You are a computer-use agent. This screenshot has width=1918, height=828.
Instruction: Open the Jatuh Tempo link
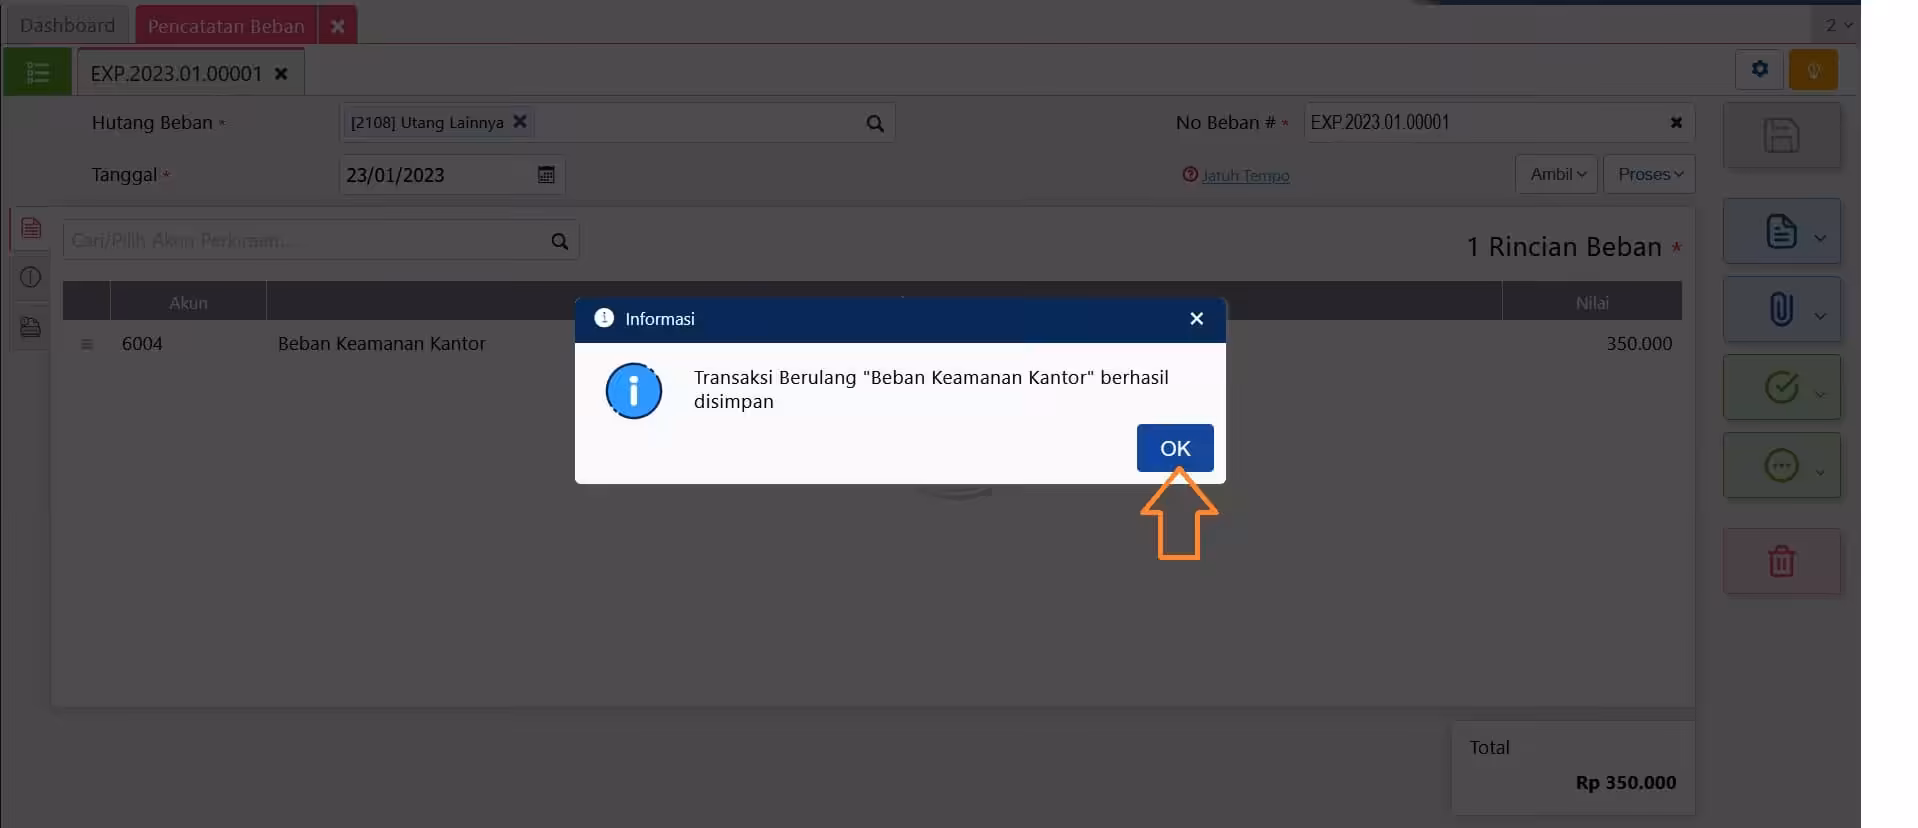1245,176
